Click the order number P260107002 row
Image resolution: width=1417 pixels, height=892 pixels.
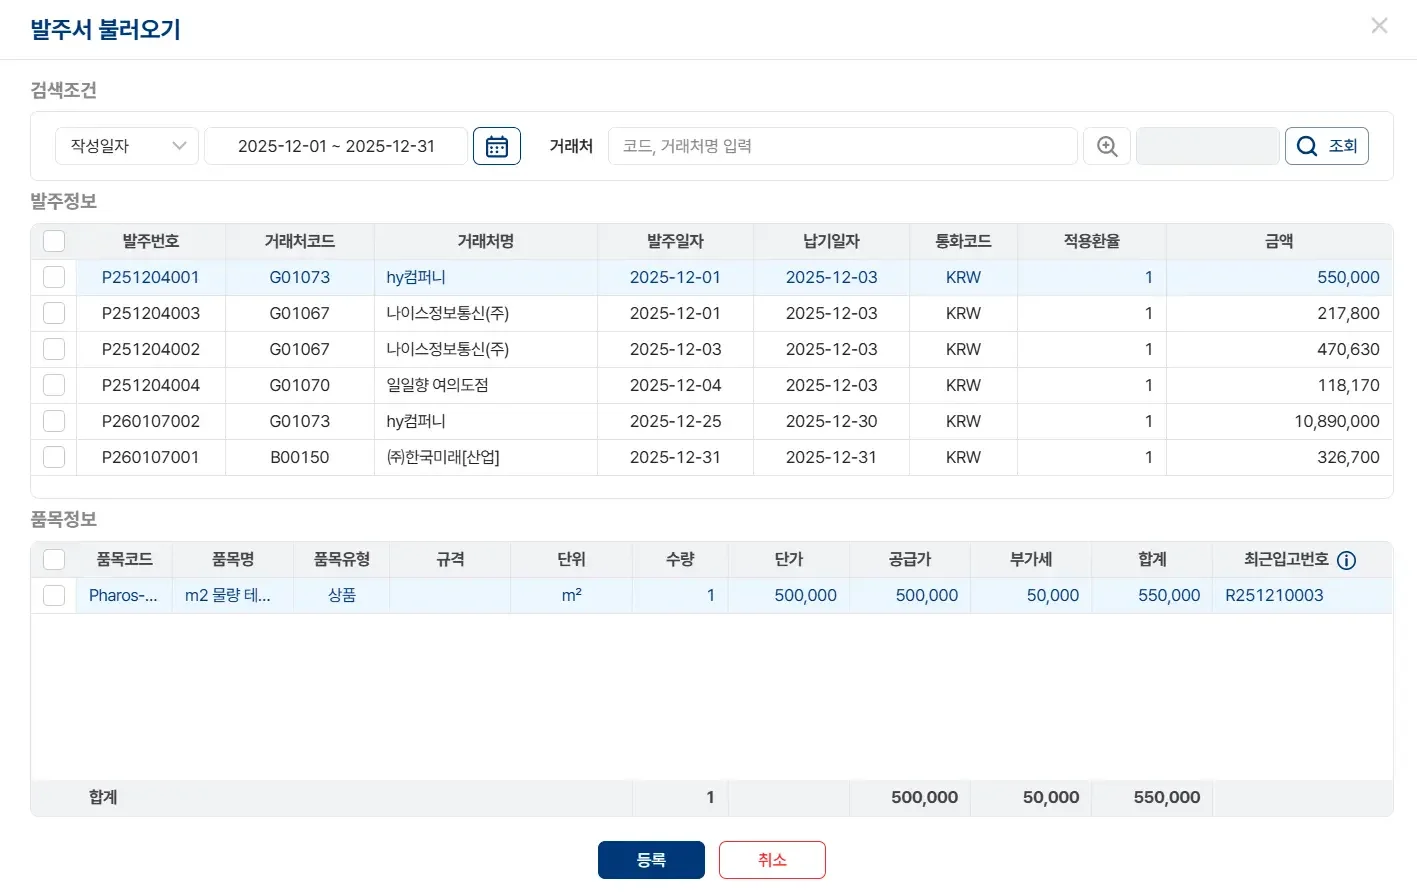[x=151, y=421]
